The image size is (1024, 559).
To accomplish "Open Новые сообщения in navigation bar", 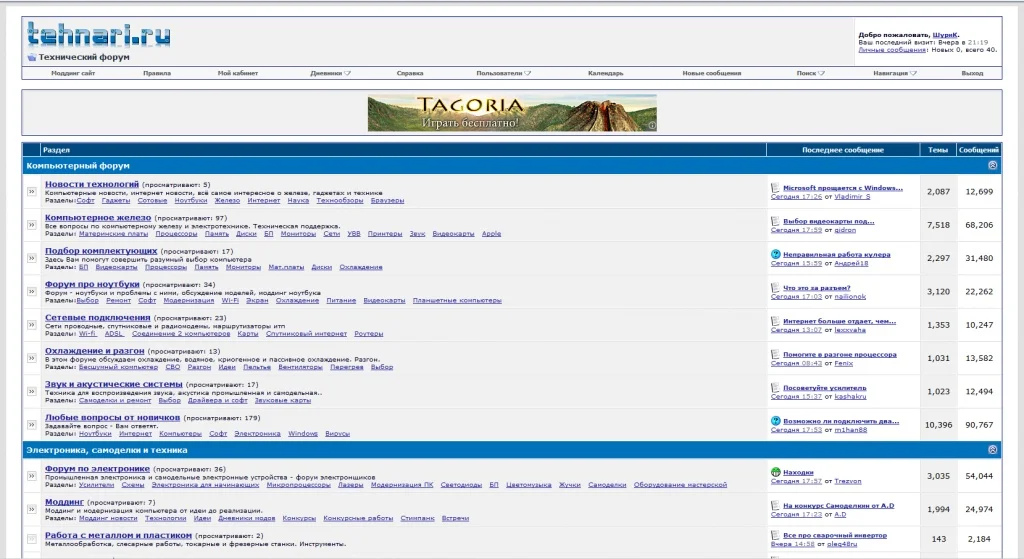I will click(x=712, y=73).
